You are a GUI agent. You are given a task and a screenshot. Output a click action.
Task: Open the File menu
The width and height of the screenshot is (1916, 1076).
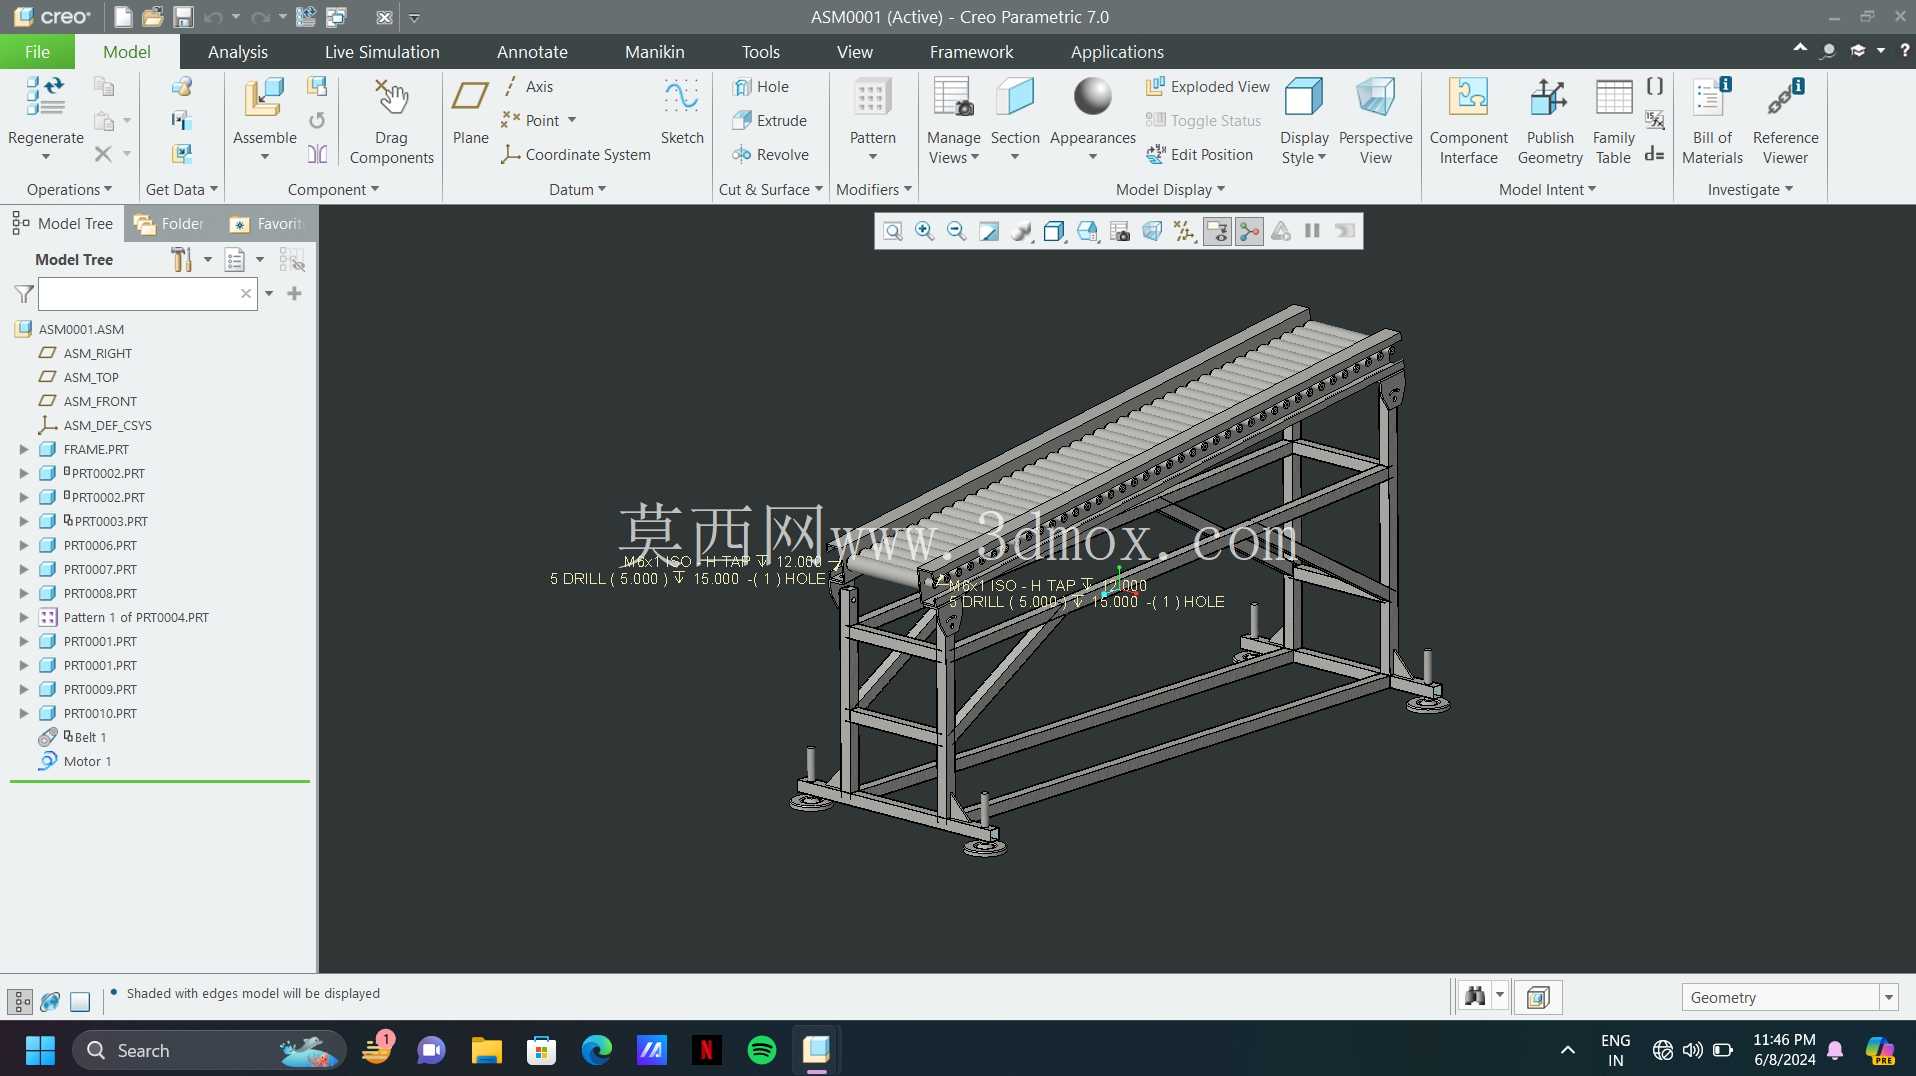pyautogui.click(x=37, y=52)
